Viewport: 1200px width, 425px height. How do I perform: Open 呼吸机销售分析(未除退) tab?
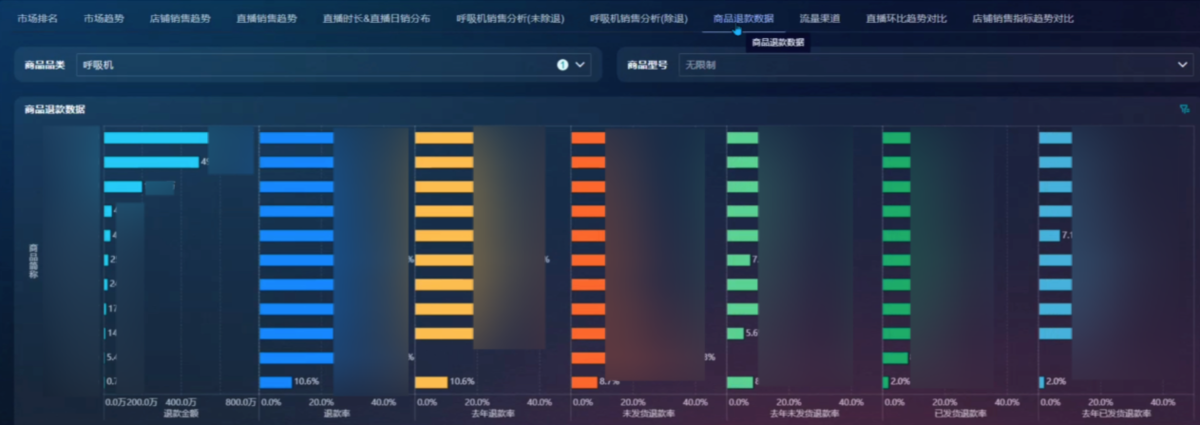pyautogui.click(x=510, y=18)
